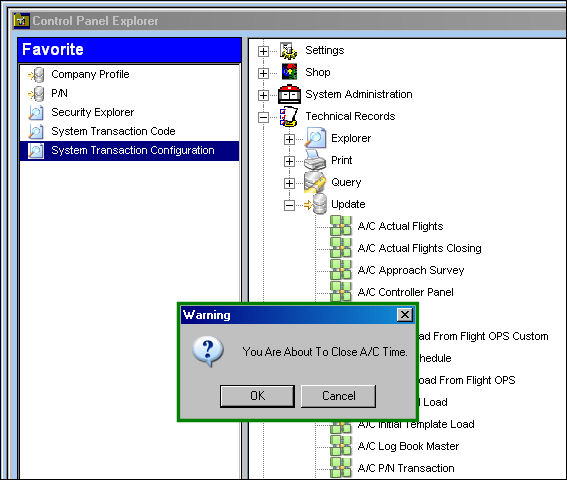Screen dimensions: 567x480
Task: Collapse the Technical Records tree node
Action: click(x=263, y=118)
